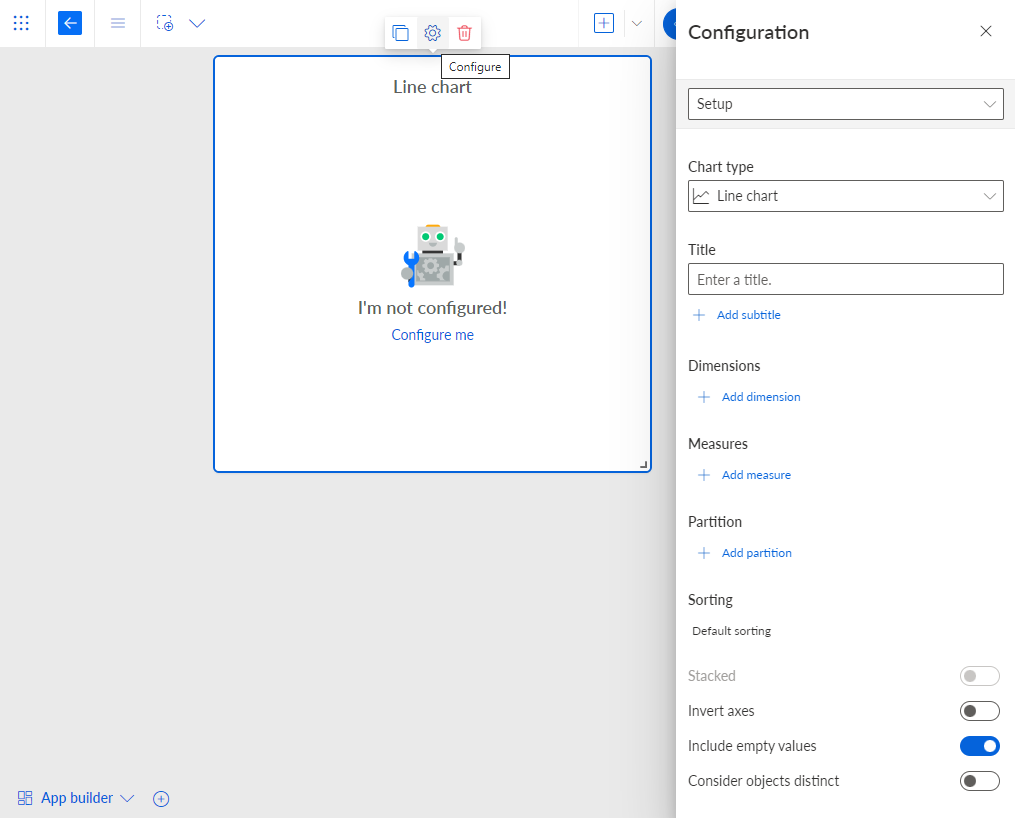Click the Title input field
Viewport: 1015px width, 818px height.
coord(845,279)
